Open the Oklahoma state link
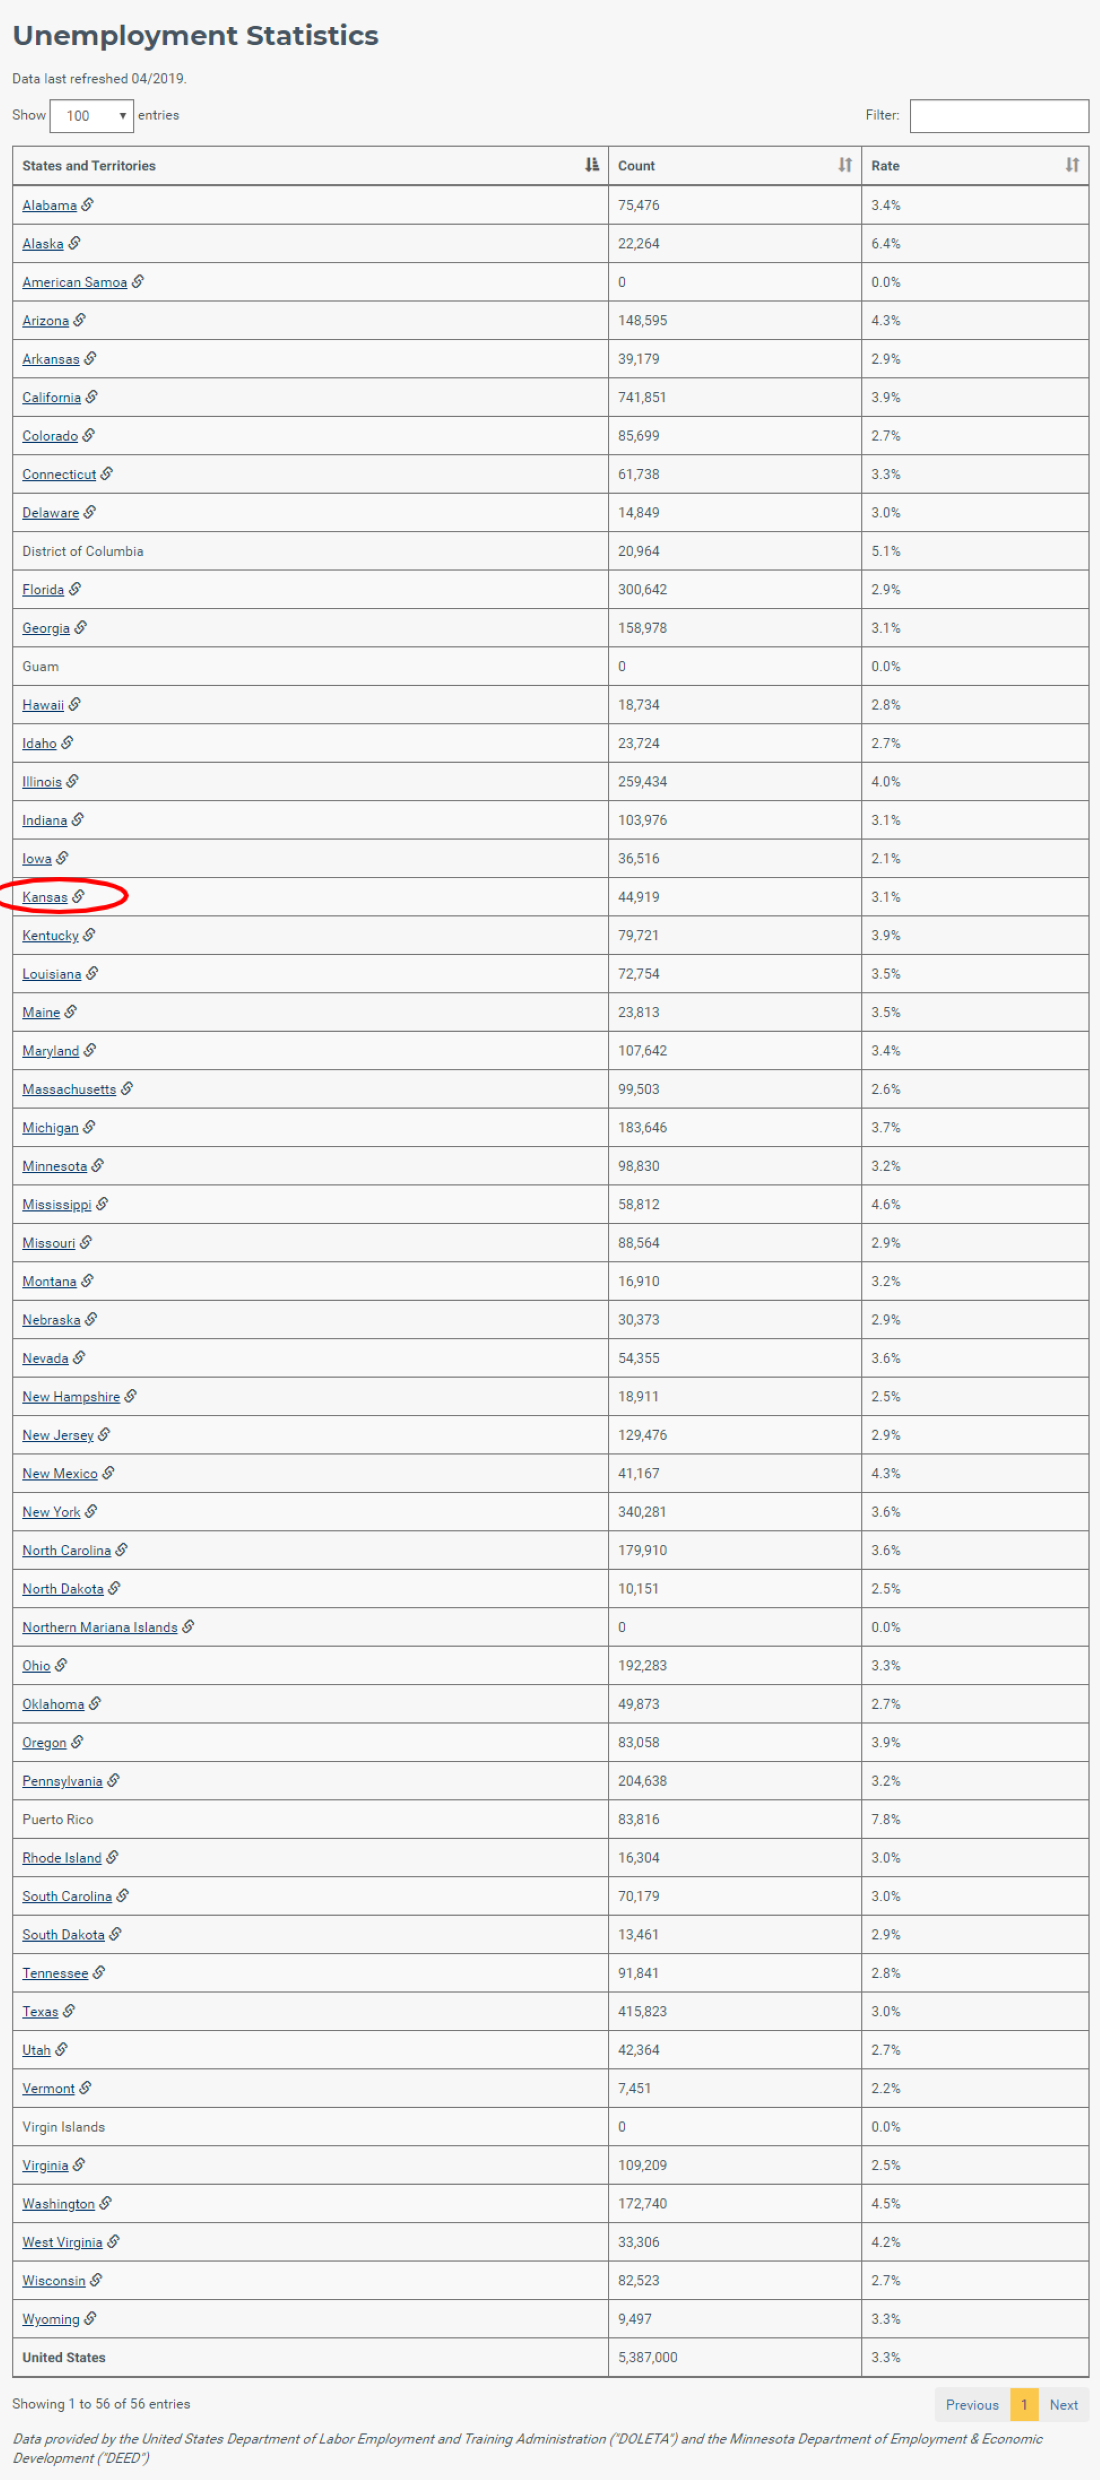 (53, 1704)
